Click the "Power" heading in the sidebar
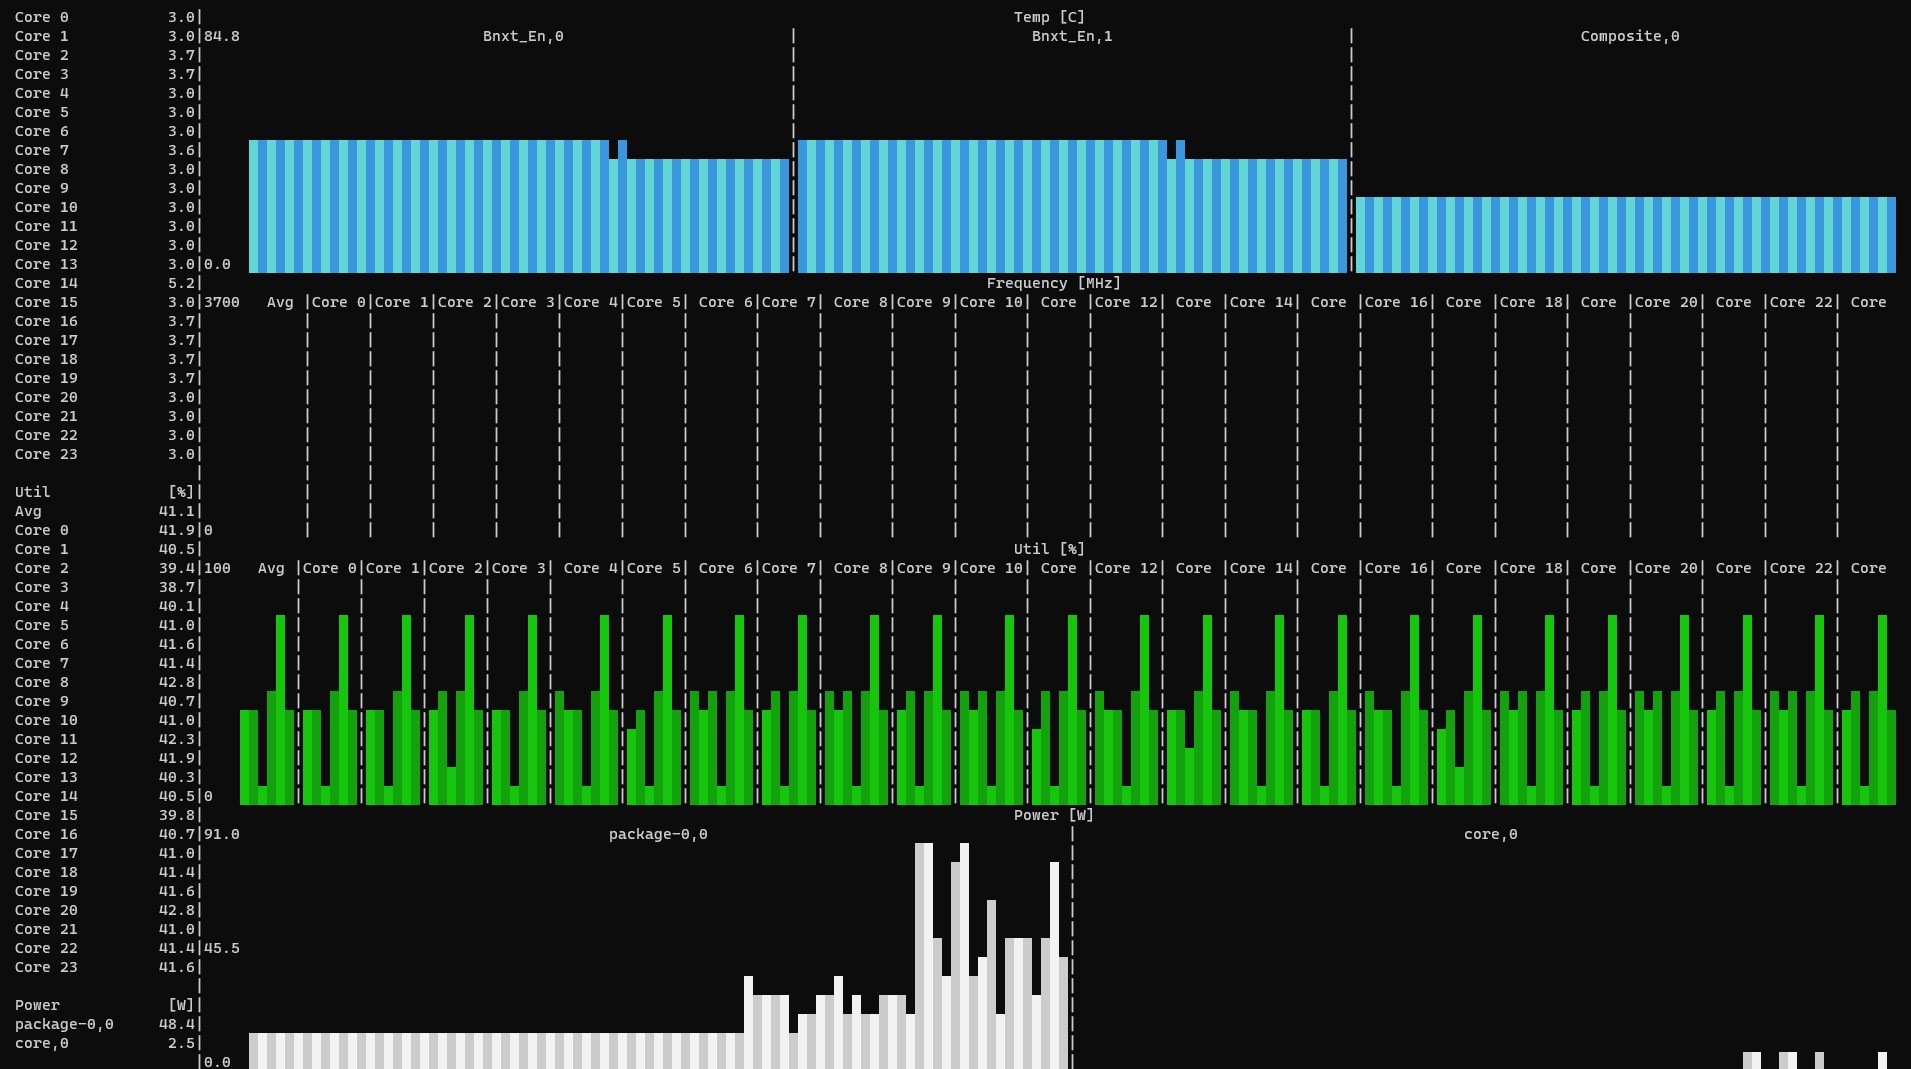Screen dimensions: 1911x1069 (x=37, y=1005)
